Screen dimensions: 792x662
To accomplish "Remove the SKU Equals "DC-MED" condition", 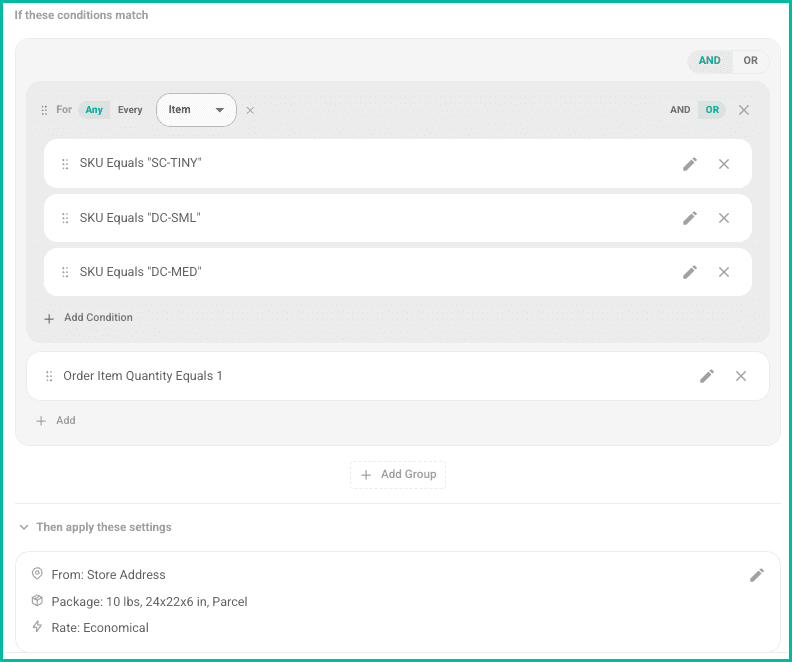I will tap(724, 272).
